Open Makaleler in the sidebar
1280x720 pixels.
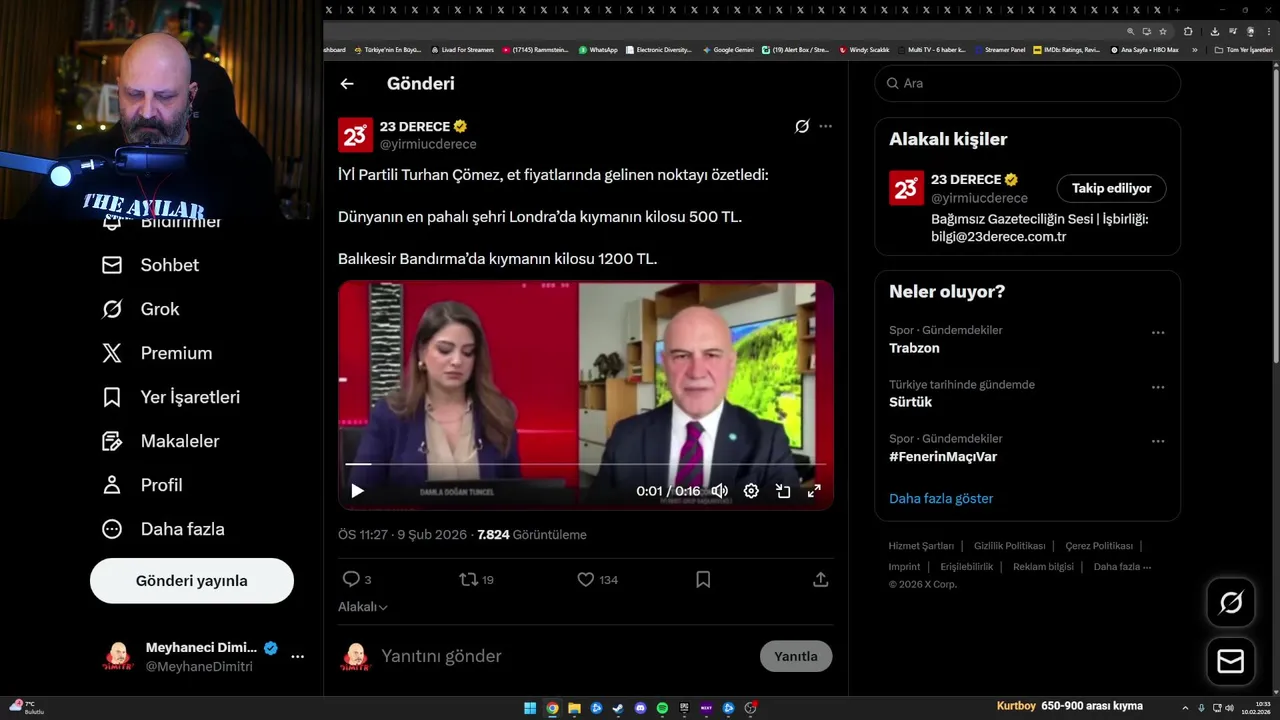pos(160,441)
